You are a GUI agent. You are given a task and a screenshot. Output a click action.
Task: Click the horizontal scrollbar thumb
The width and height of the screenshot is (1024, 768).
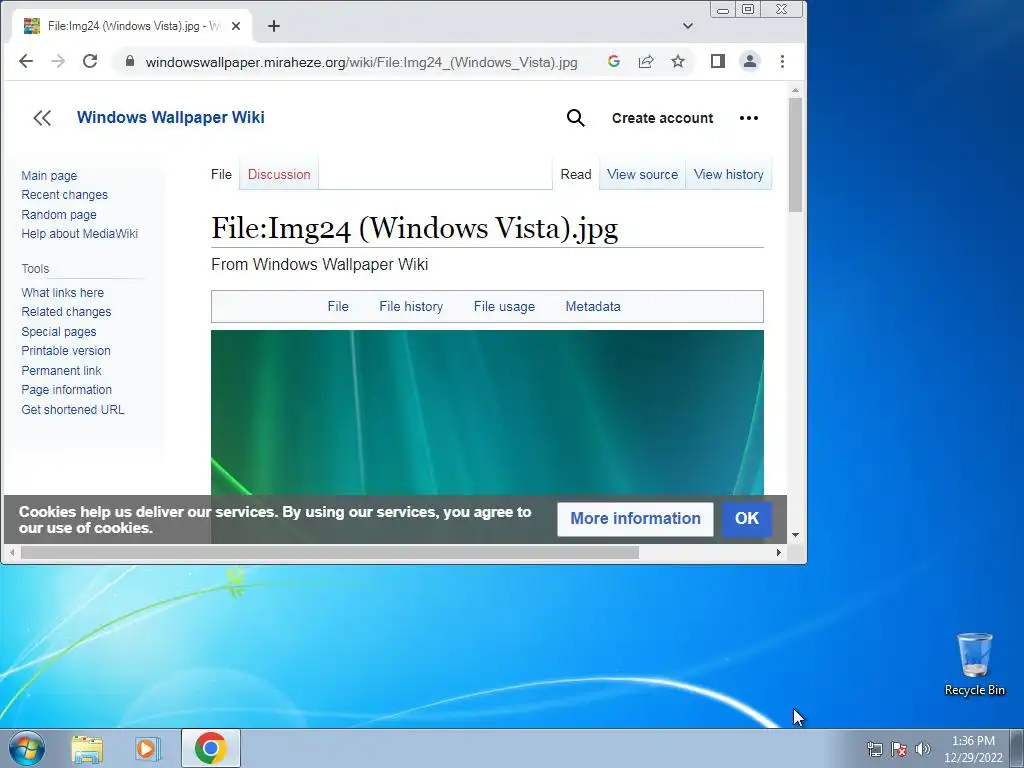[x=330, y=552]
